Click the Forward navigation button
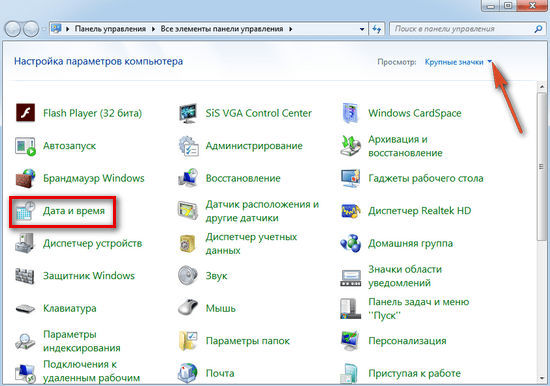 click(x=31, y=29)
